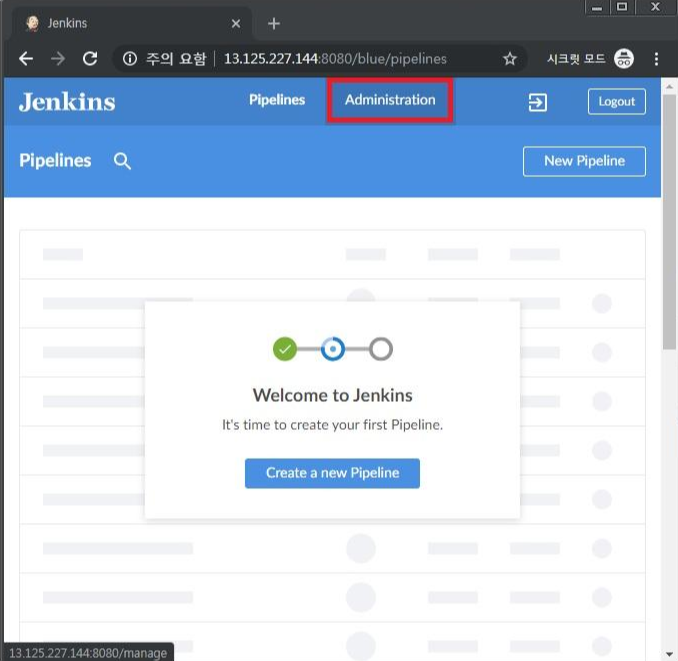Click the browser back arrow
The height and width of the screenshot is (661, 678).
pyautogui.click(x=26, y=59)
